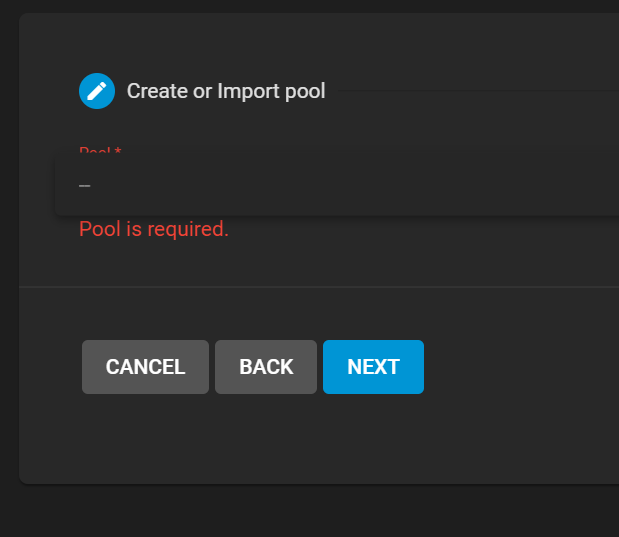Click the 'Create or Import pool' title text

click(x=226, y=91)
